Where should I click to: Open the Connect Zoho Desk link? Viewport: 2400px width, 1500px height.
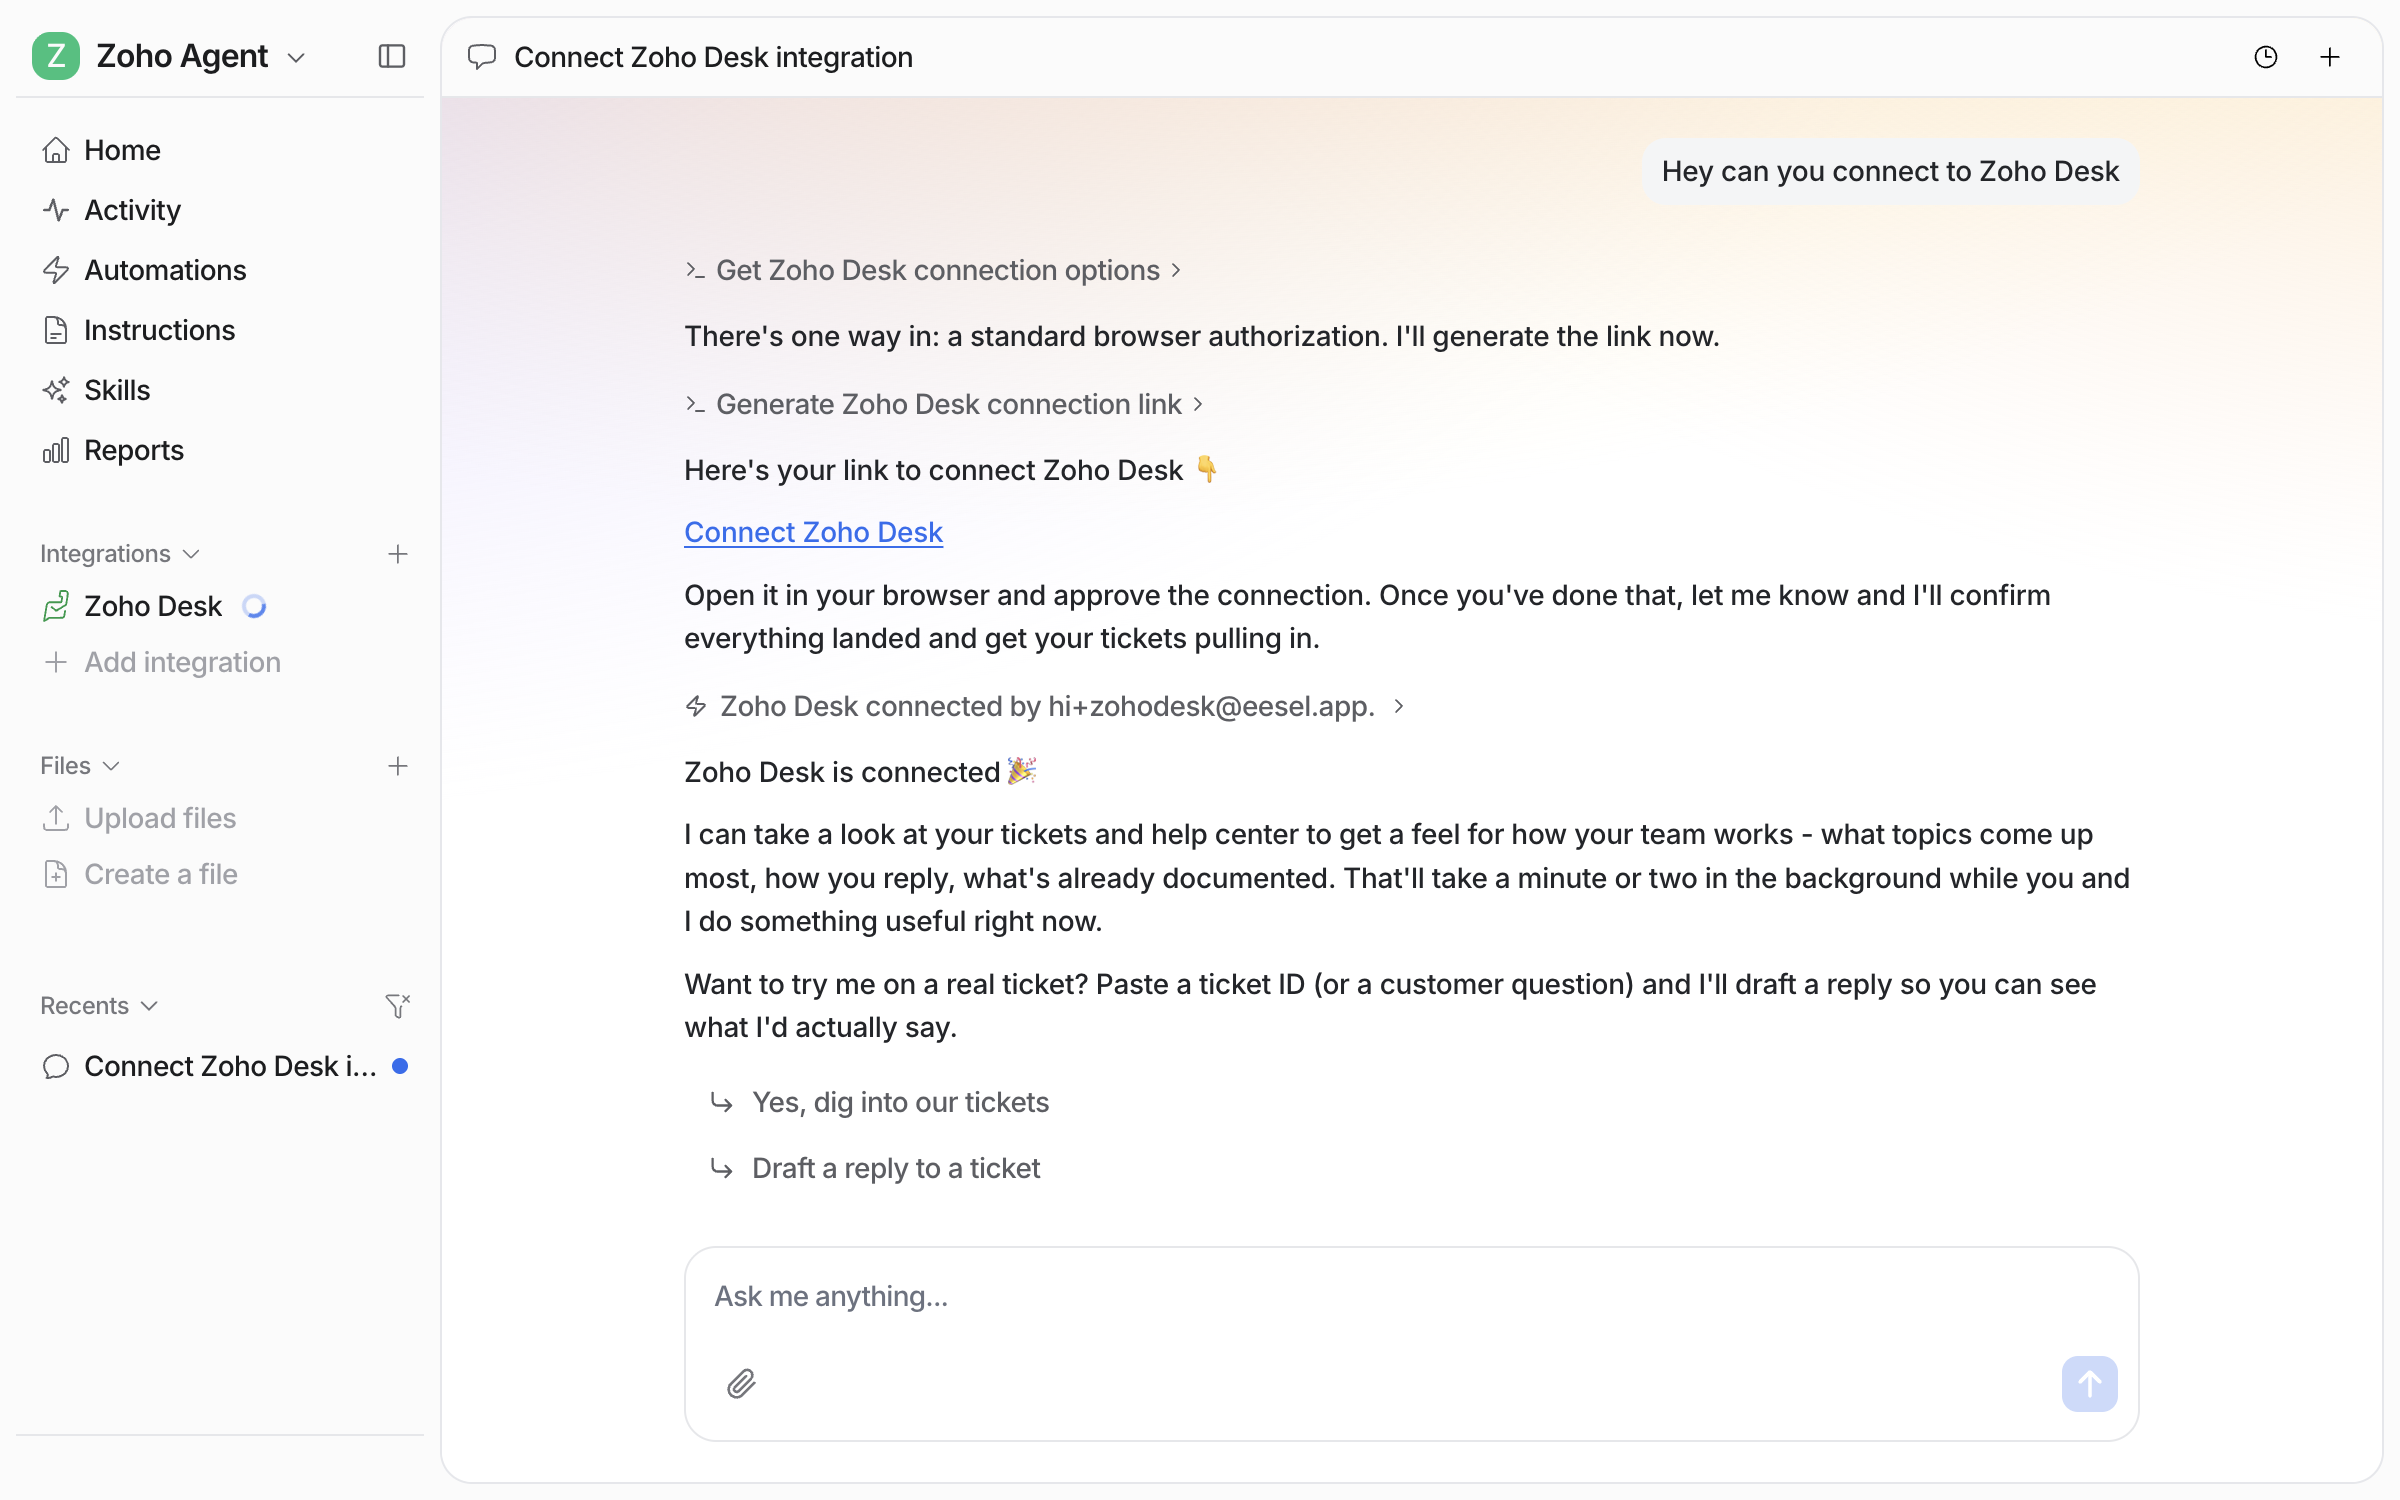[x=813, y=532]
